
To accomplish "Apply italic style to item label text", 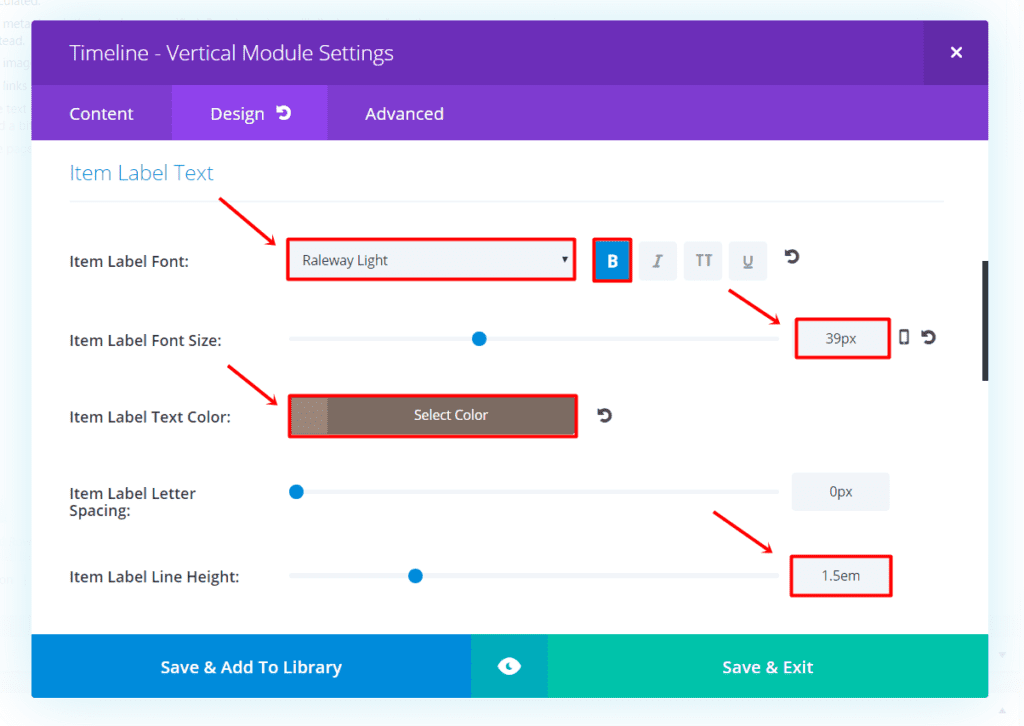I will tap(657, 260).
